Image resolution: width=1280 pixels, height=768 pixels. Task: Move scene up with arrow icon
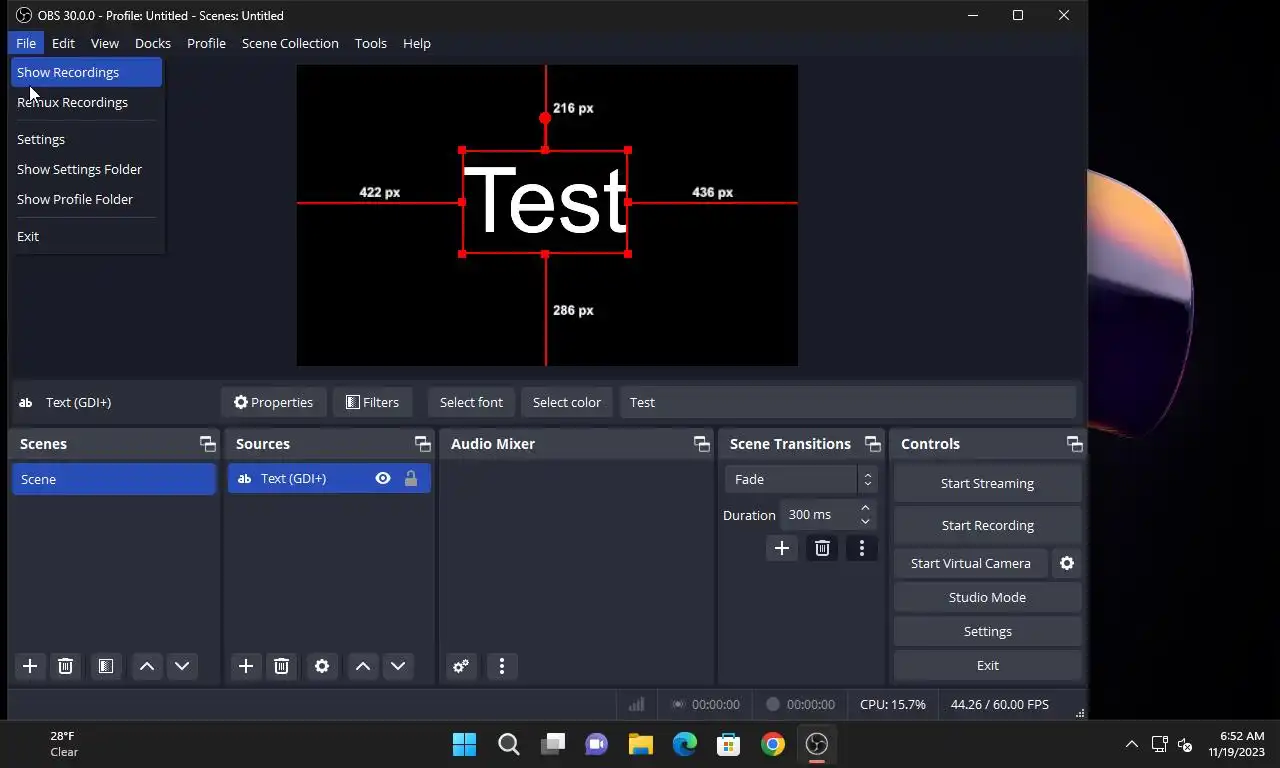pyautogui.click(x=147, y=666)
